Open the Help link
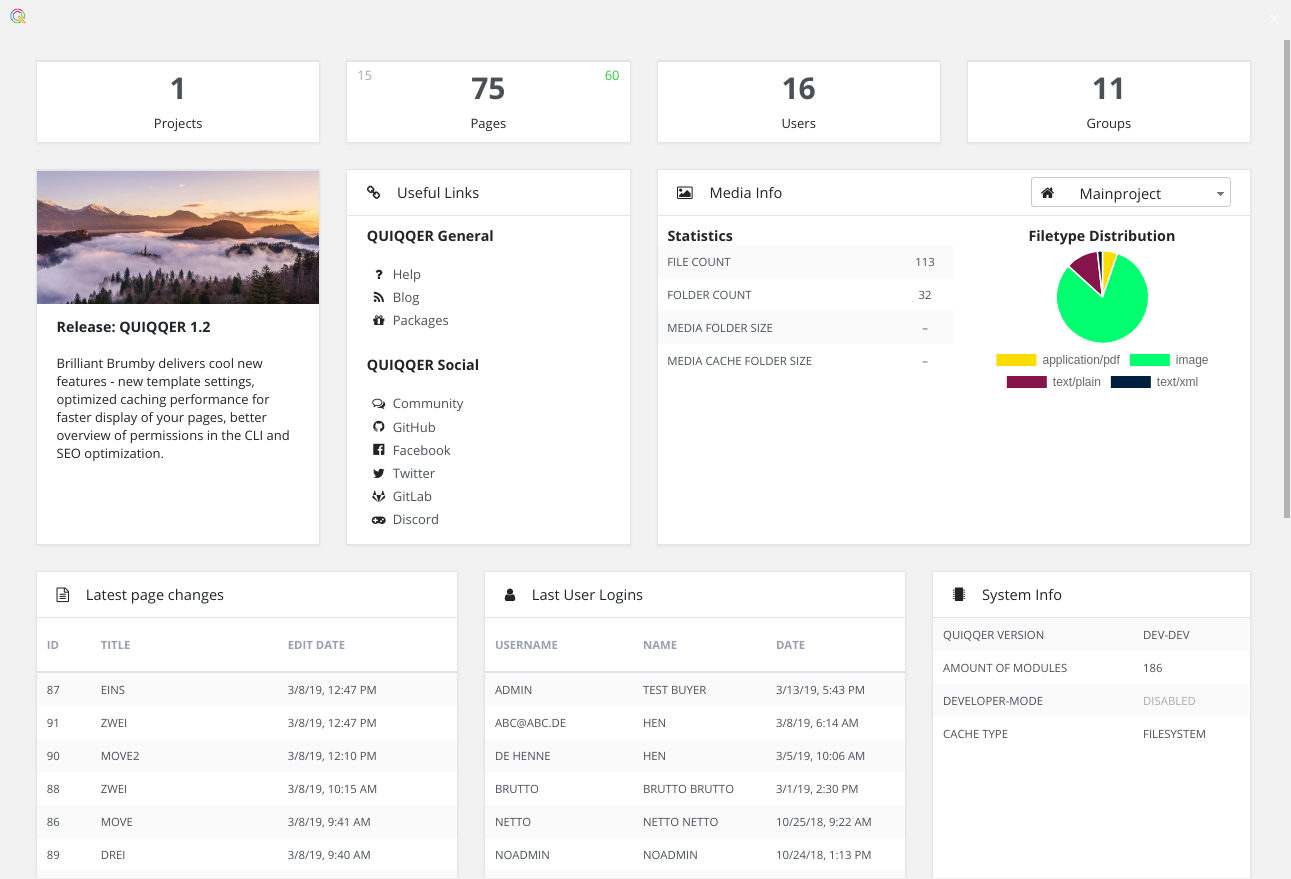The image size is (1291, 879). pos(406,274)
